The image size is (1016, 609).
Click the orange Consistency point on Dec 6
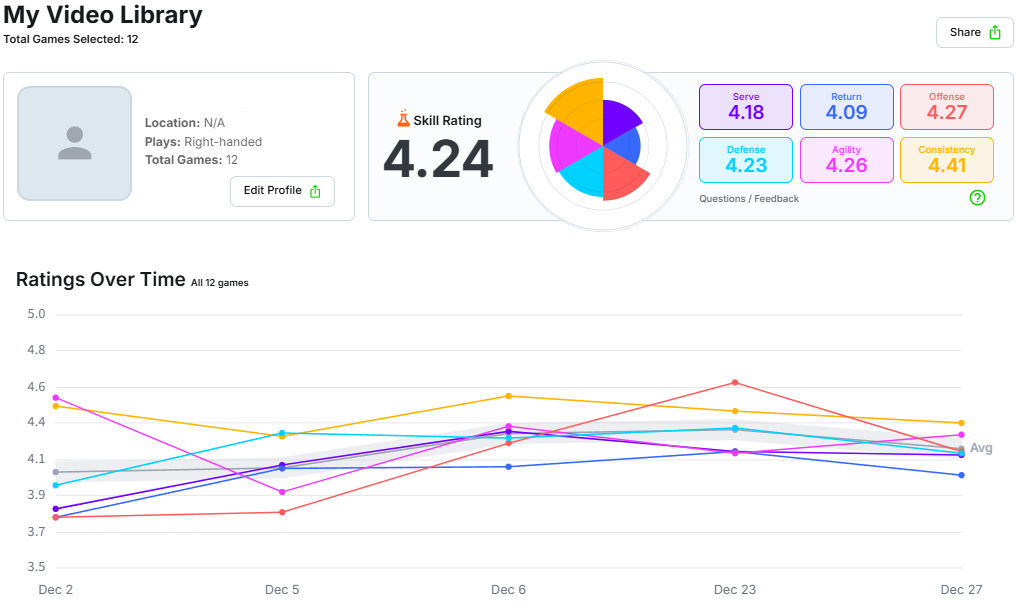click(x=508, y=396)
